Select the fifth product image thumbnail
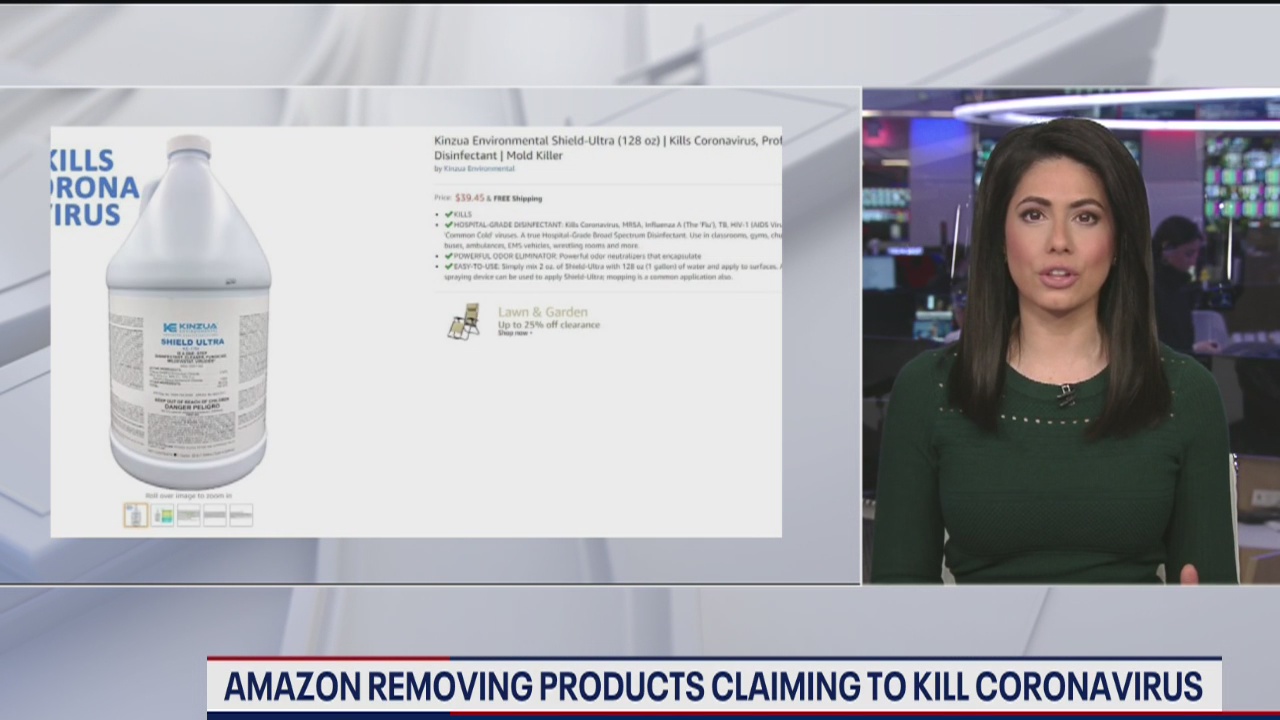The width and height of the screenshot is (1280, 720). 243,514
